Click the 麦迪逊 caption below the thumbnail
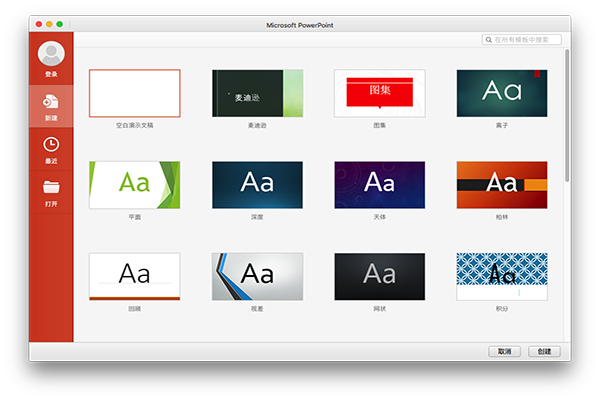The image size is (600, 400). click(x=257, y=125)
